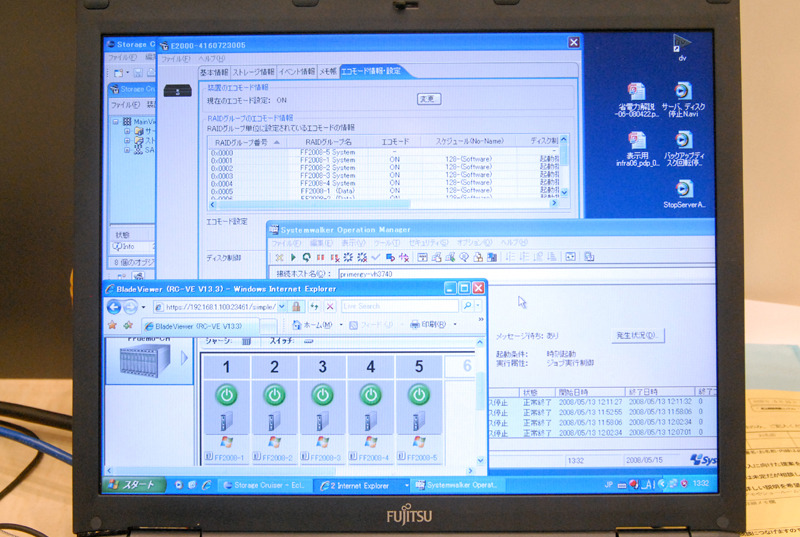Screen dimensions: 800x537
Task: Select the blade chassis thumbnail in BladeViewer
Action: [x=144, y=360]
